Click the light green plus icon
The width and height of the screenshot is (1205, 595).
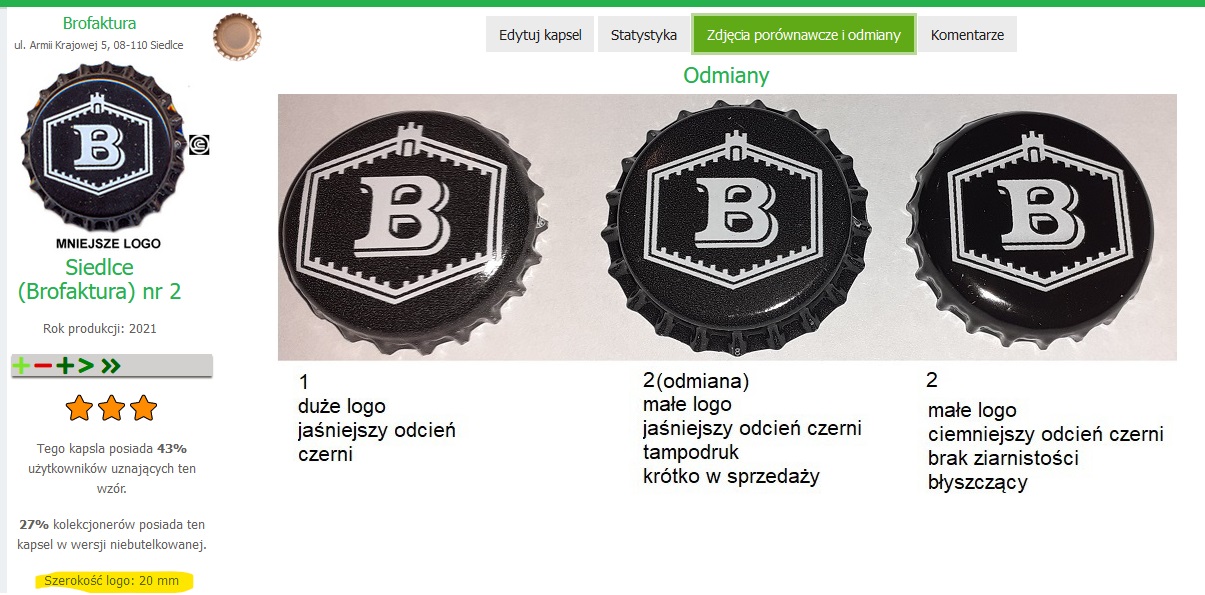pyautogui.click(x=20, y=366)
